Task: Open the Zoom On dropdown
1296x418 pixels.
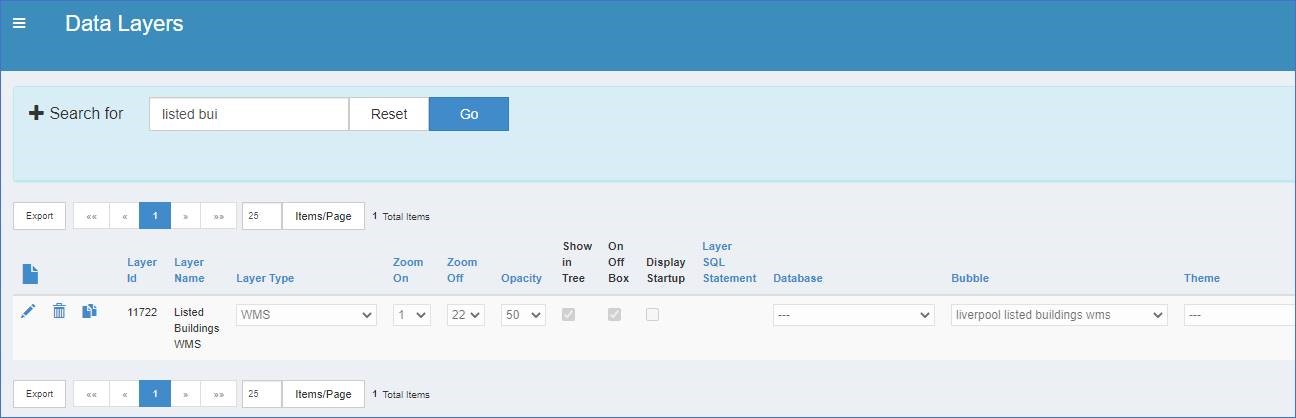Action: 412,315
